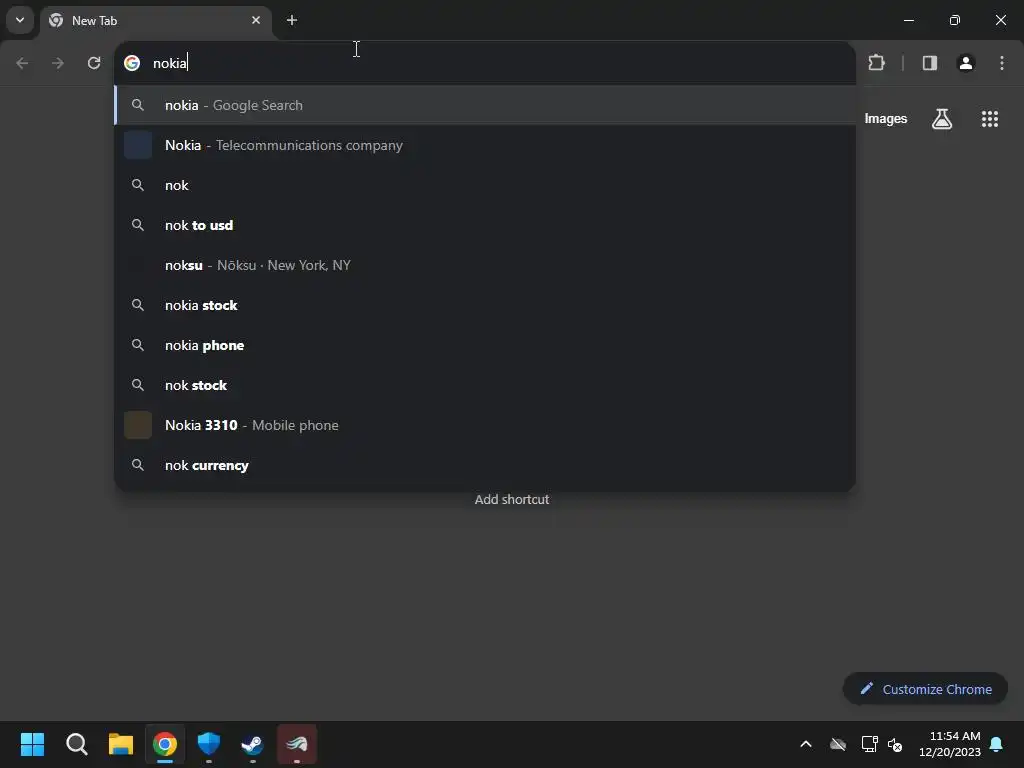Select the 'nokia stock' suggestion

coord(485,305)
